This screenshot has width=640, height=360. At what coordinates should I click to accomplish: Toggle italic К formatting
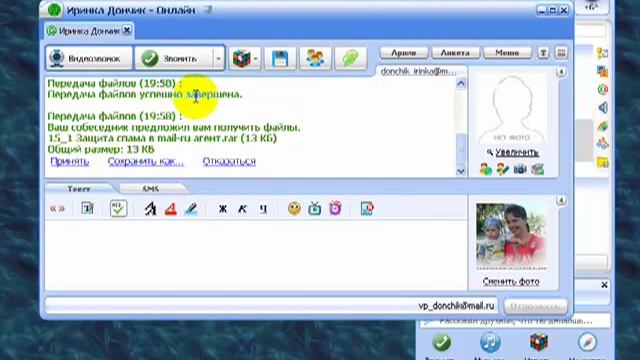[242, 209]
